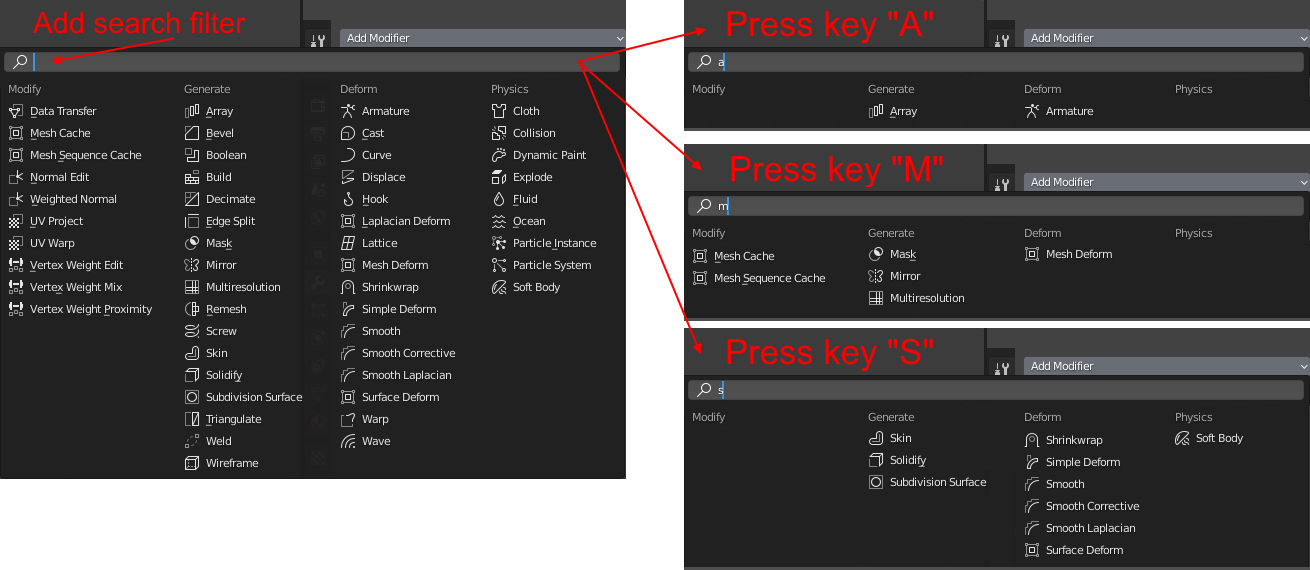The width and height of the screenshot is (1310, 570).
Task: Click the Lattice modifier icon
Action: point(348,243)
